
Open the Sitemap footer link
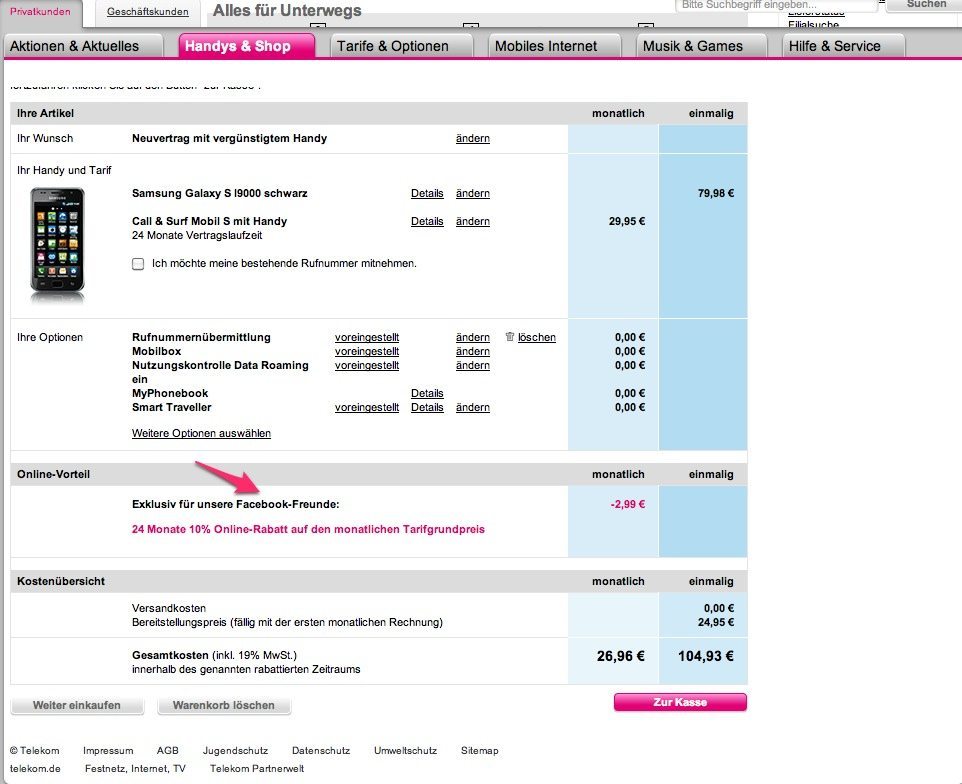480,750
